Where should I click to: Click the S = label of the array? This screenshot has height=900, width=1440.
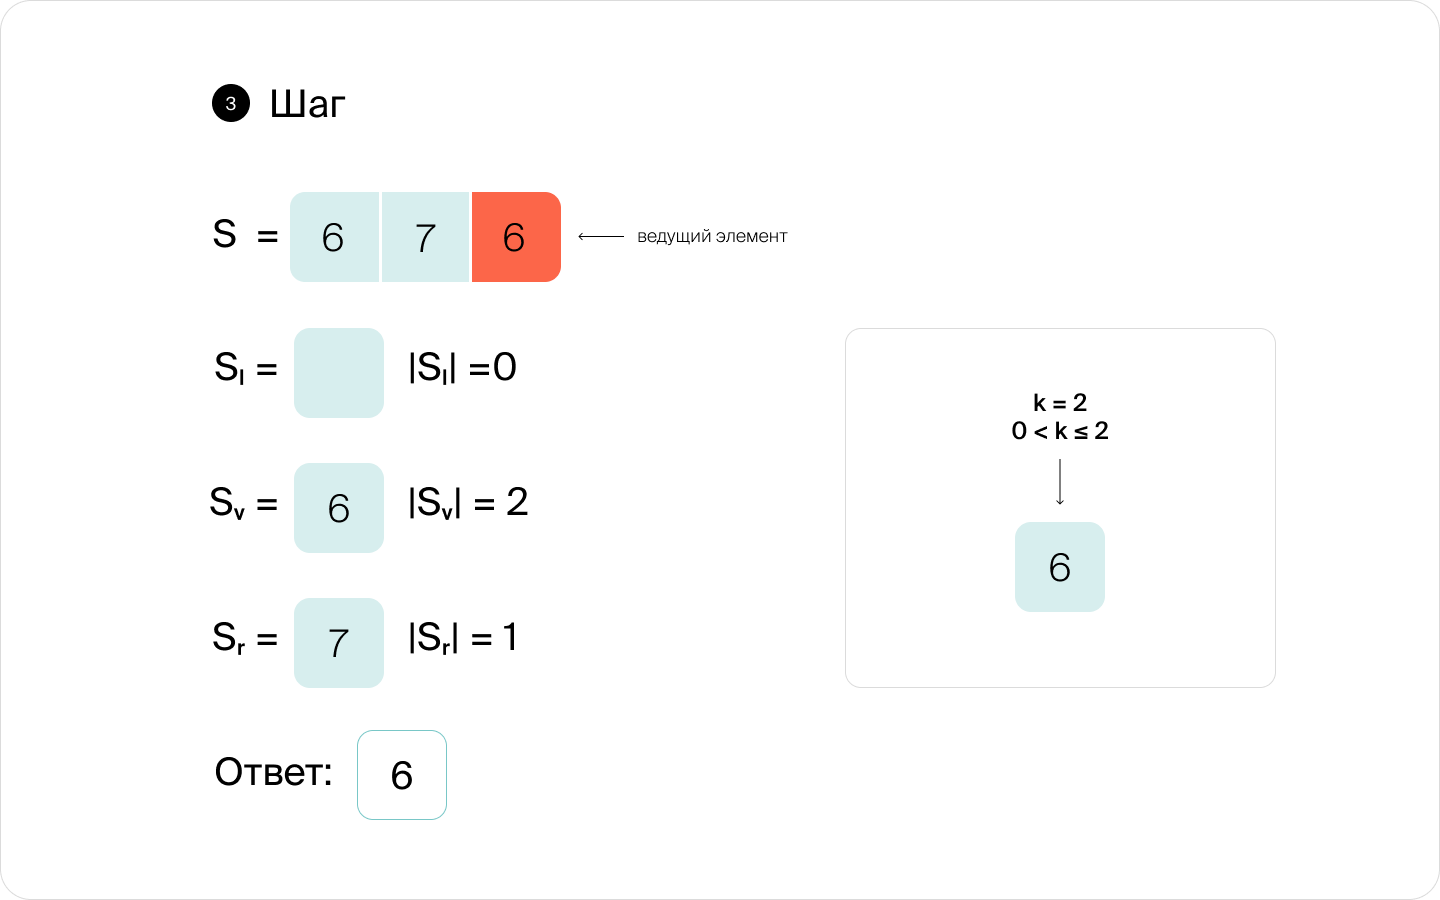point(246,235)
